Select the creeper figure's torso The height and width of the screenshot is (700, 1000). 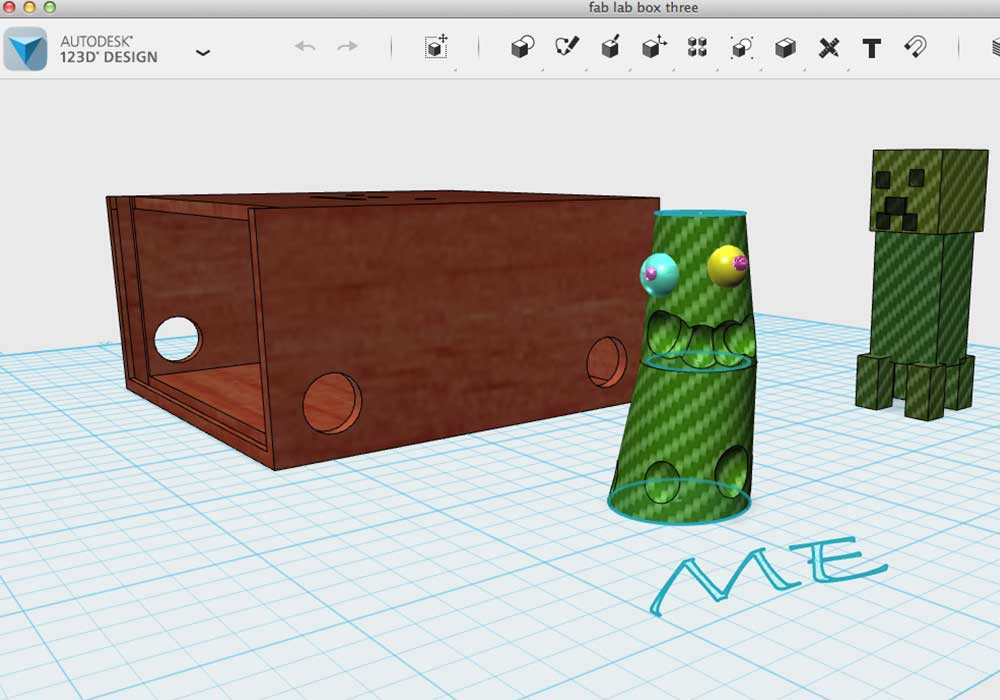click(x=922, y=297)
